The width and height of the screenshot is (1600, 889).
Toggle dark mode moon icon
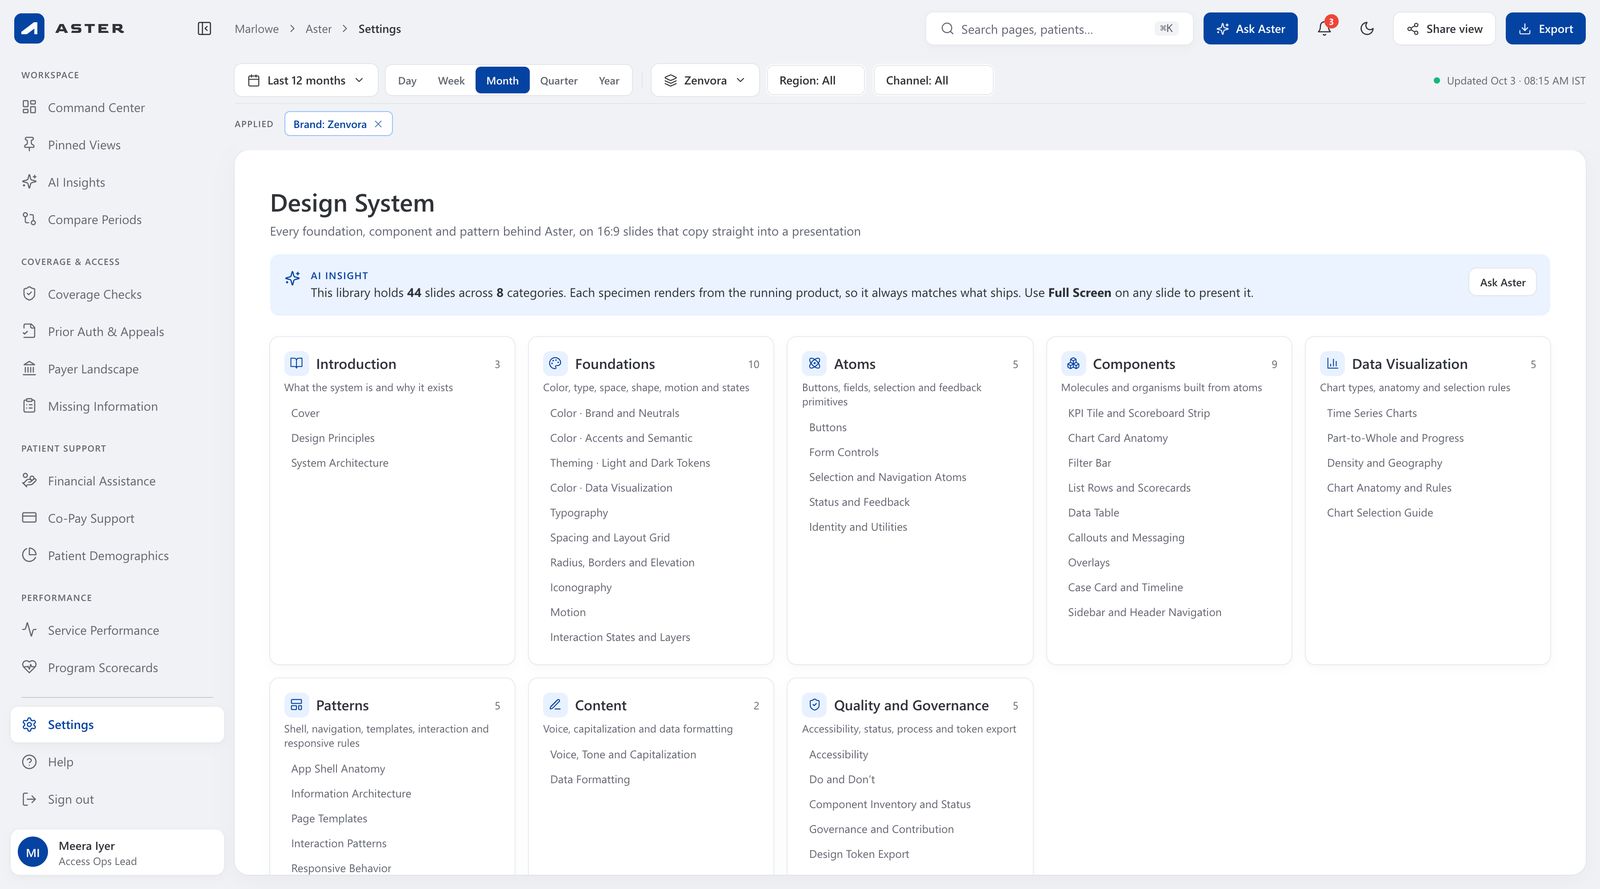(x=1367, y=29)
